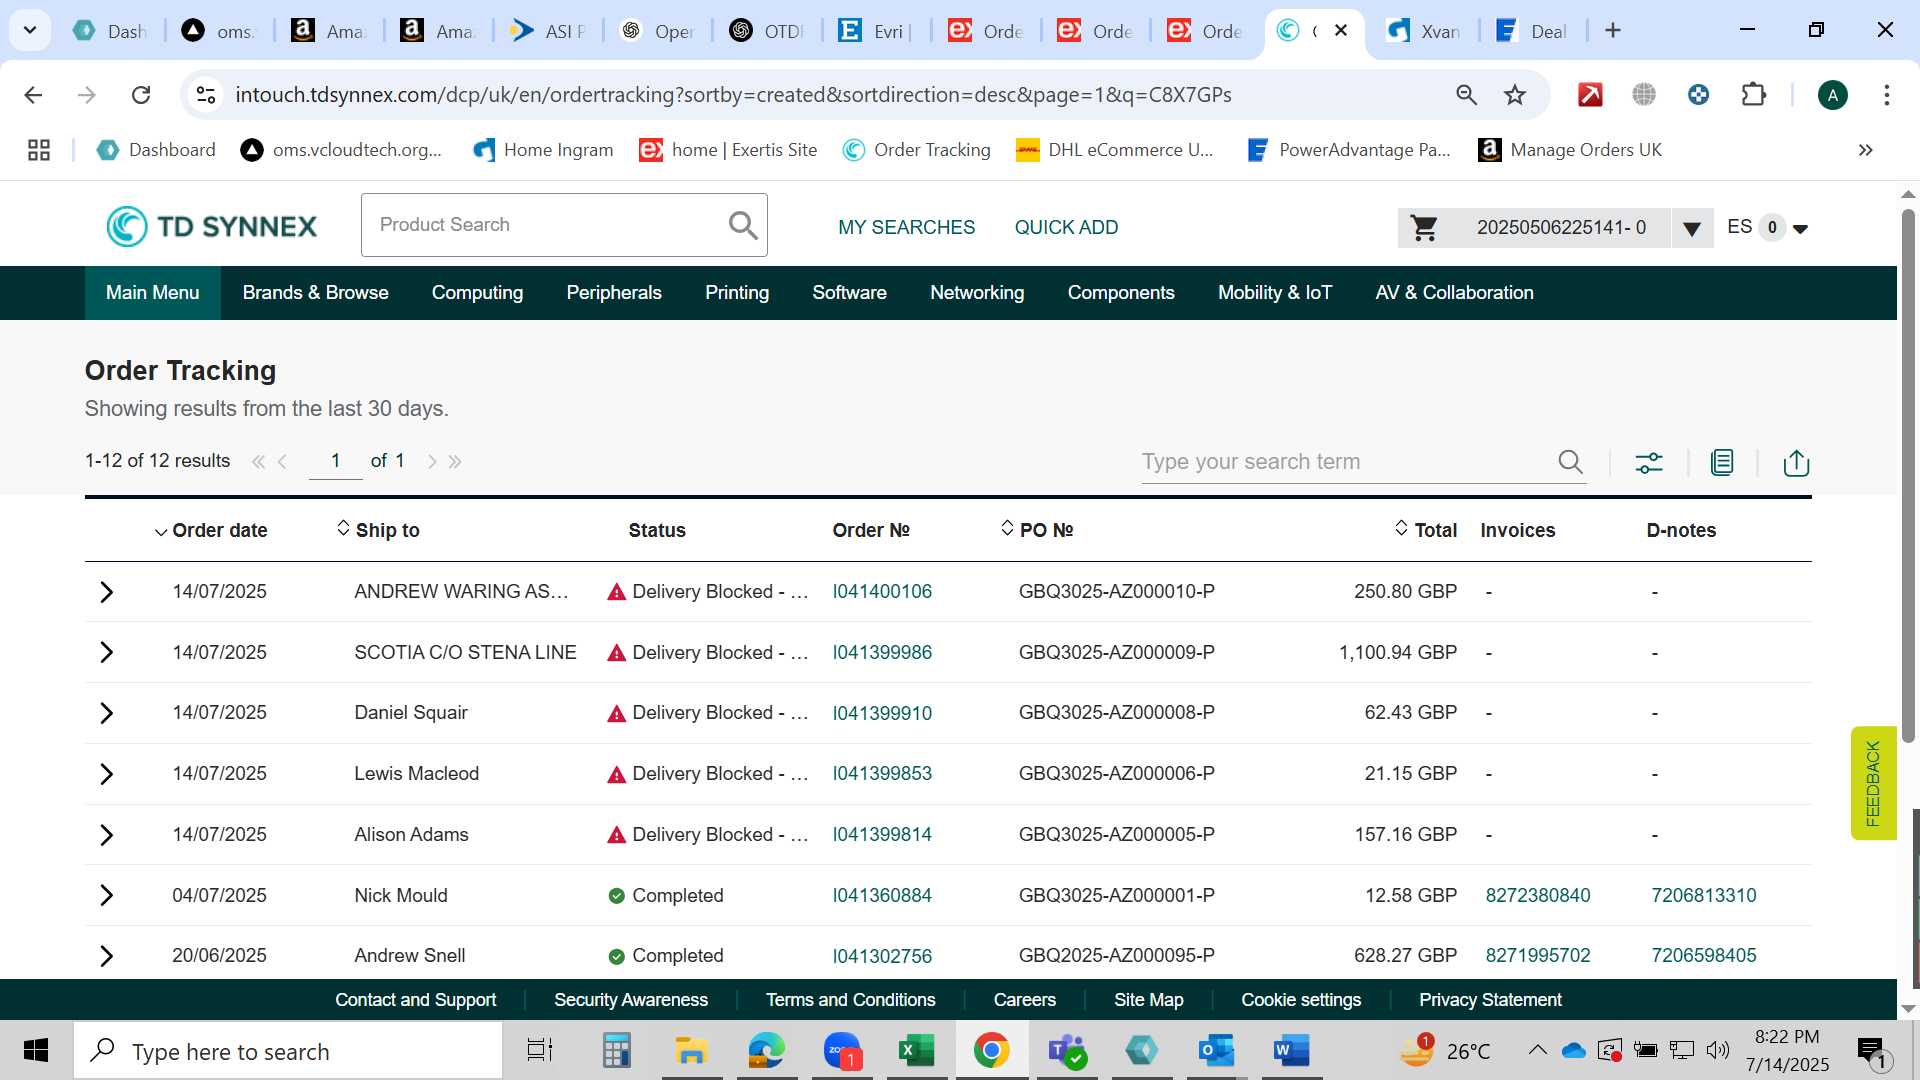Open Brands & Browse menu
This screenshot has height=1080, width=1920.
315,293
